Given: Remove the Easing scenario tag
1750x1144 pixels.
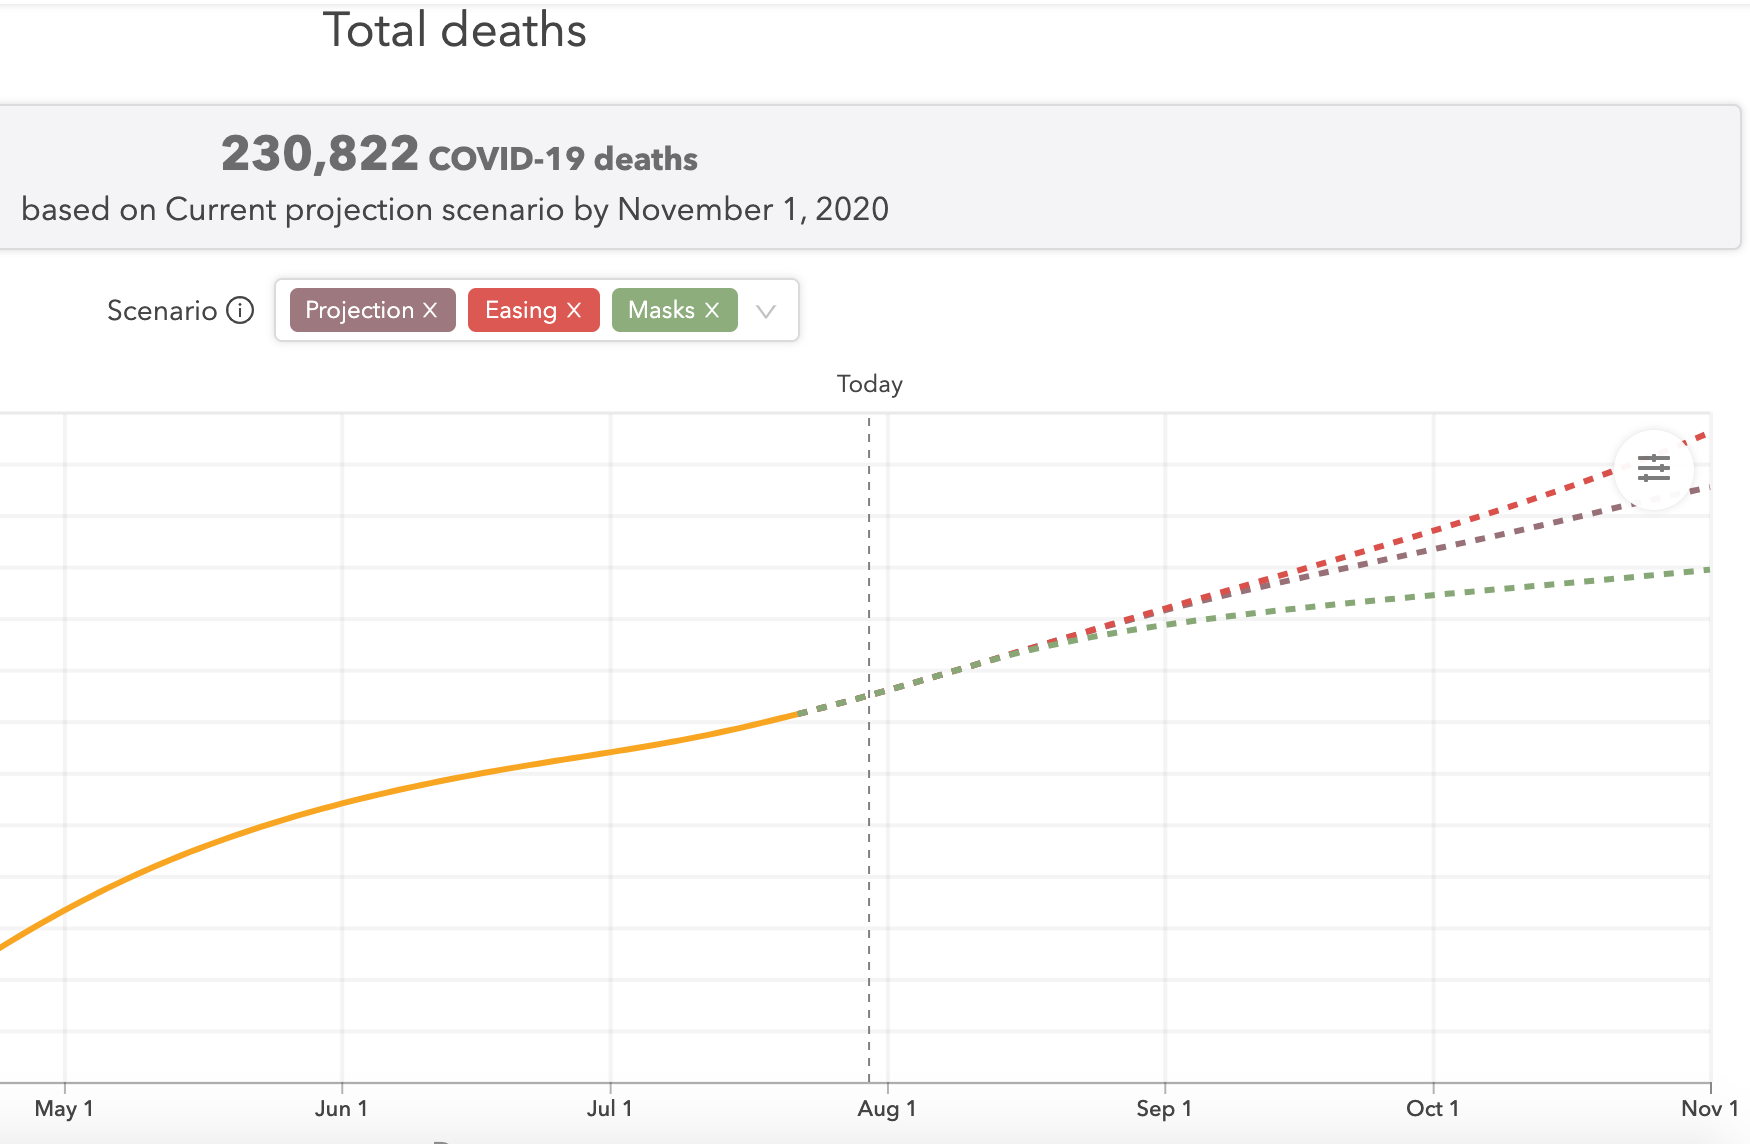Looking at the screenshot, I should tap(574, 310).
